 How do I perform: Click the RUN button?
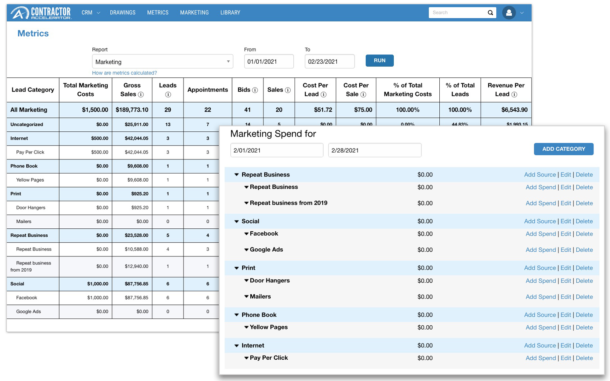coord(379,60)
